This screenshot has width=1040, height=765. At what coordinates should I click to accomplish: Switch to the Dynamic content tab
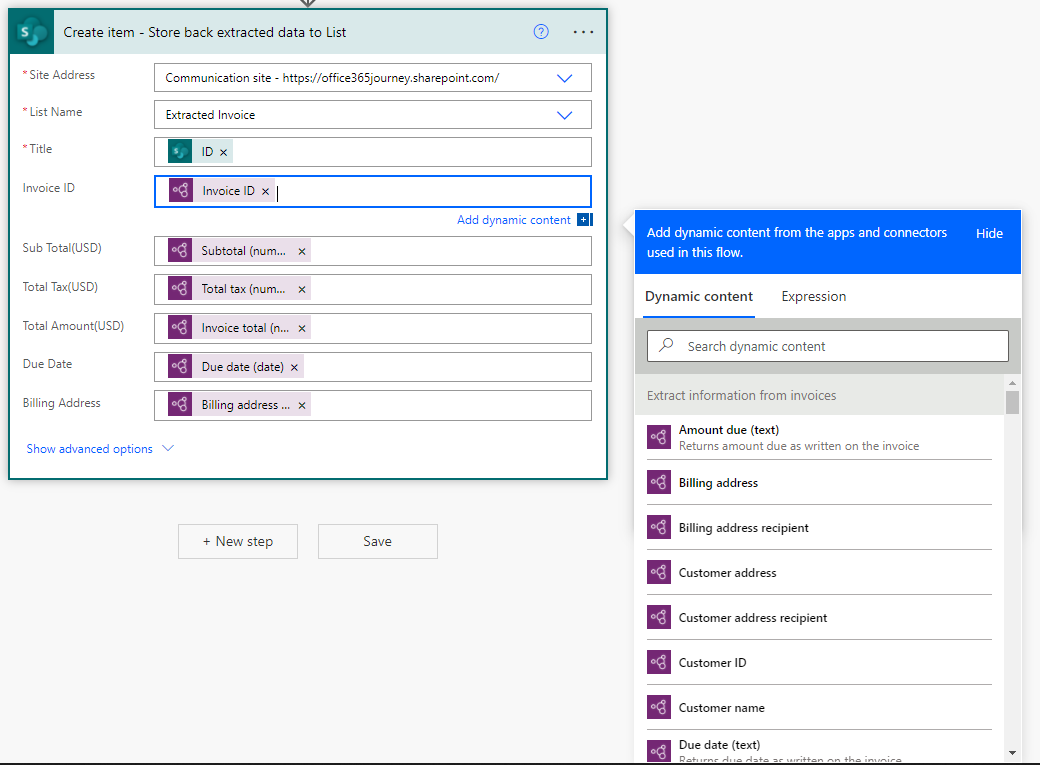click(x=699, y=297)
